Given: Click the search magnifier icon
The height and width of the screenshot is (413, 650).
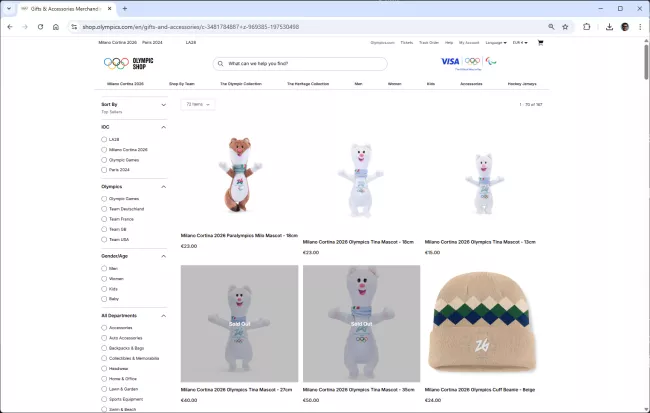Looking at the screenshot, I should (x=219, y=63).
